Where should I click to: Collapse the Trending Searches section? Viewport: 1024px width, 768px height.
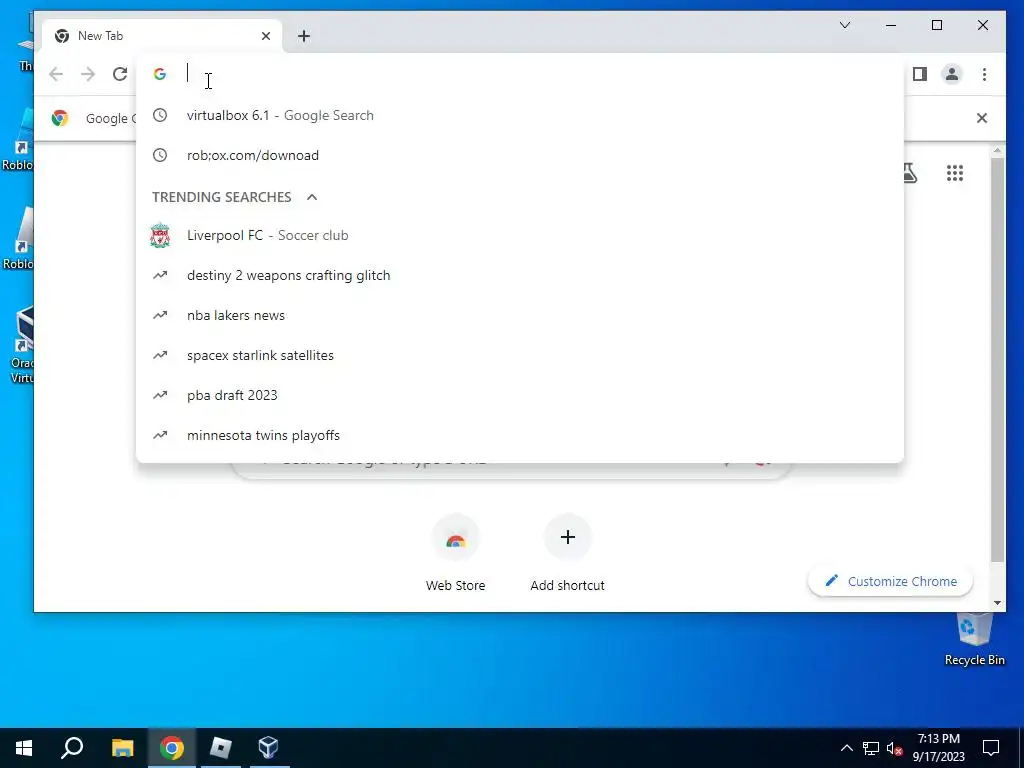(x=312, y=197)
